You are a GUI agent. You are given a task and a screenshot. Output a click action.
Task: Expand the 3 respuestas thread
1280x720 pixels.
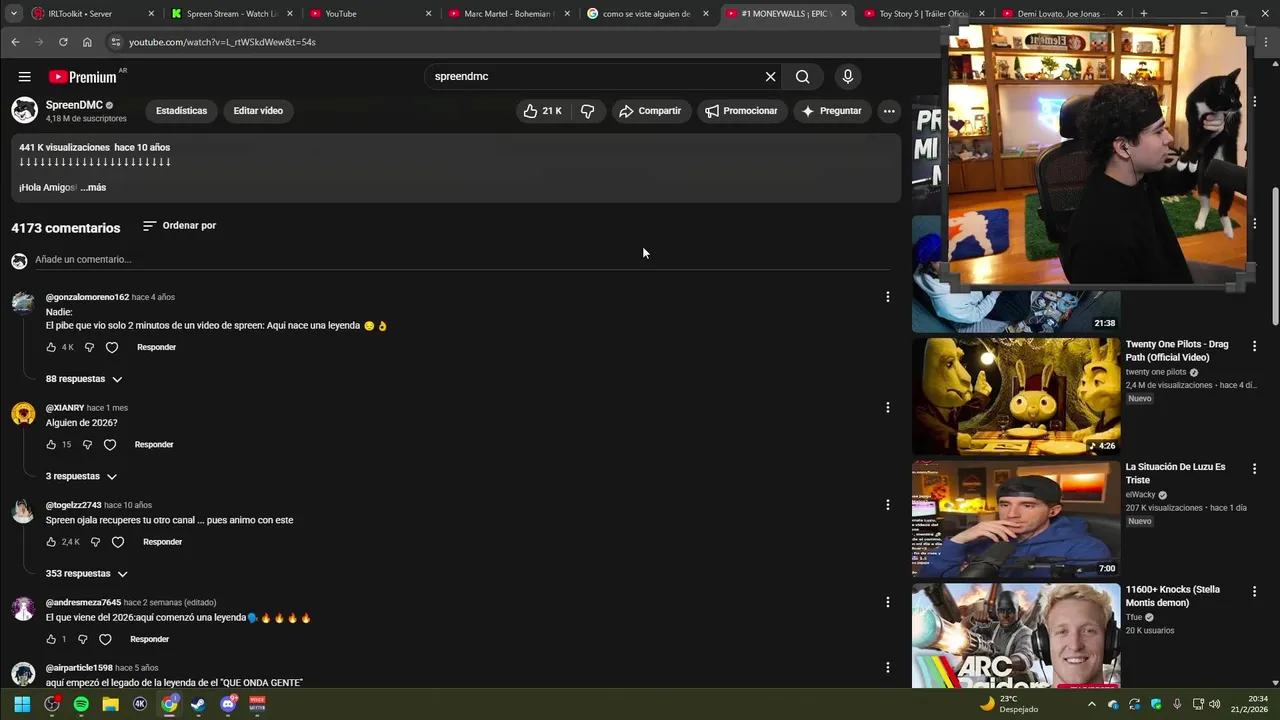coord(81,477)
